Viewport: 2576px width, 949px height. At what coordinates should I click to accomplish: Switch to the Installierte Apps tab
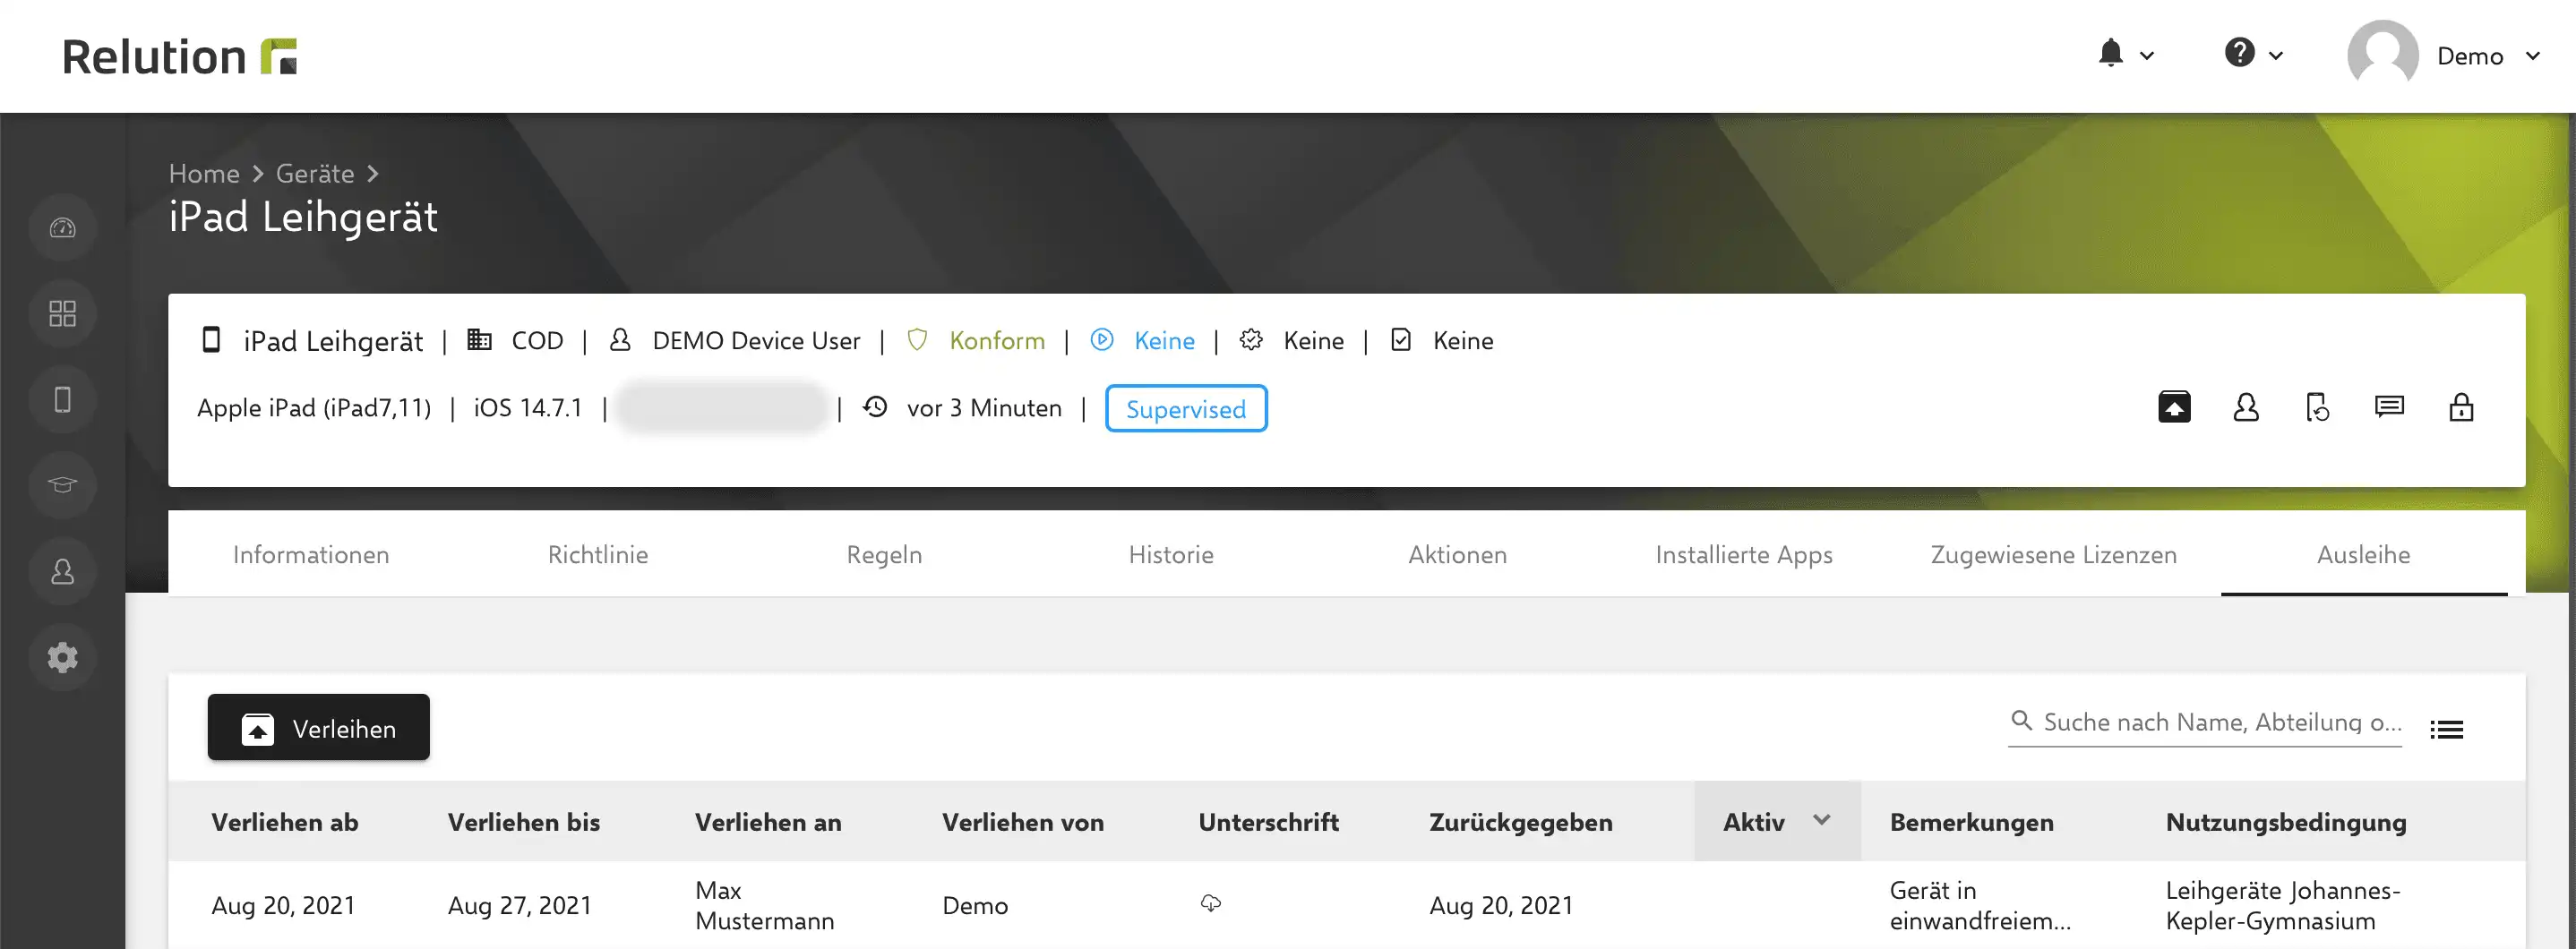click(1744, 555)
